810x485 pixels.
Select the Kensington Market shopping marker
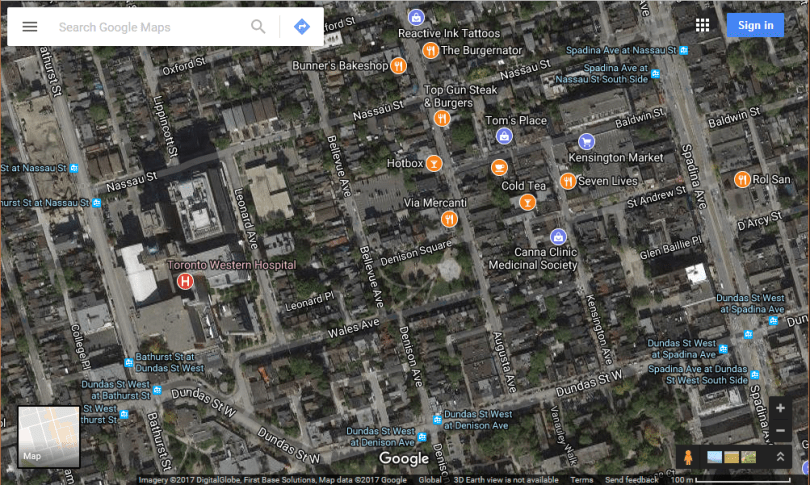pos(587,141)
